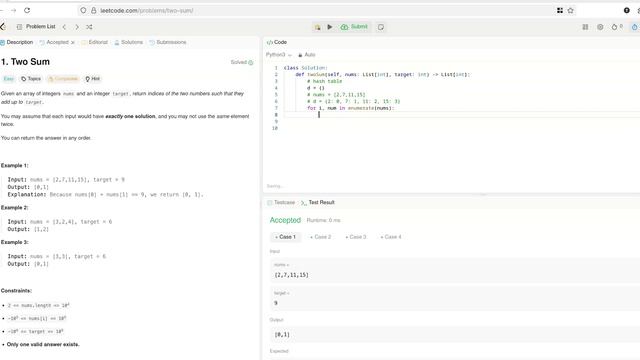Viewport: 640px width, 360px height.
Task: Select Case 4 result
Action: coord(391,237)
